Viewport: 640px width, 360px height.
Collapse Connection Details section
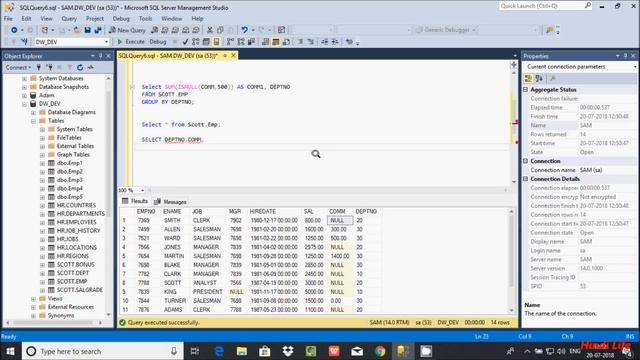[x=526, y=179]
